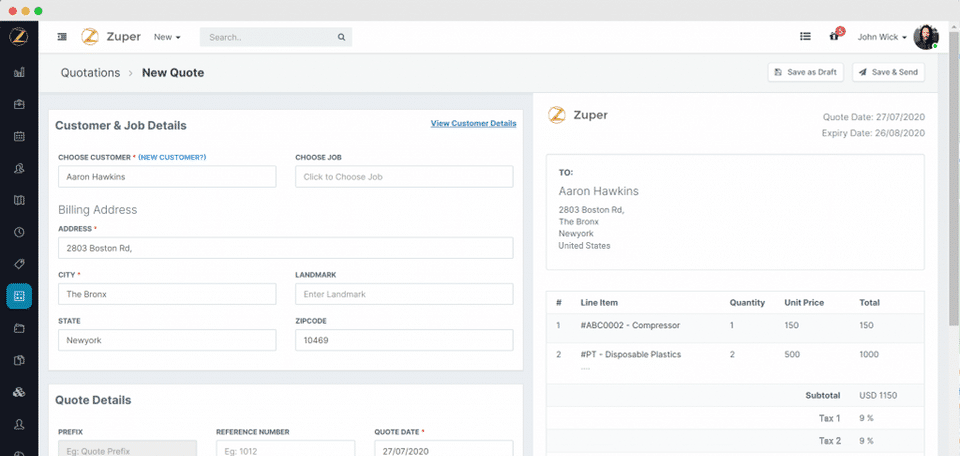960x456 pixels.
Task: Toggle the sidebar collapse menu icon
Action: point(62,37)
